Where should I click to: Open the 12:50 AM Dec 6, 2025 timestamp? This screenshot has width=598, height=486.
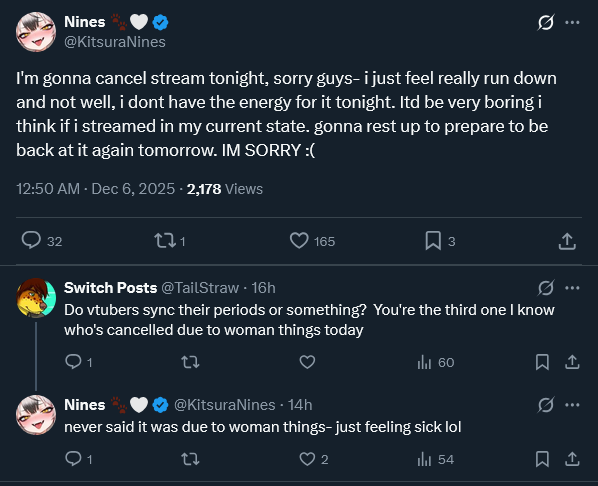[x=95, y=189]
